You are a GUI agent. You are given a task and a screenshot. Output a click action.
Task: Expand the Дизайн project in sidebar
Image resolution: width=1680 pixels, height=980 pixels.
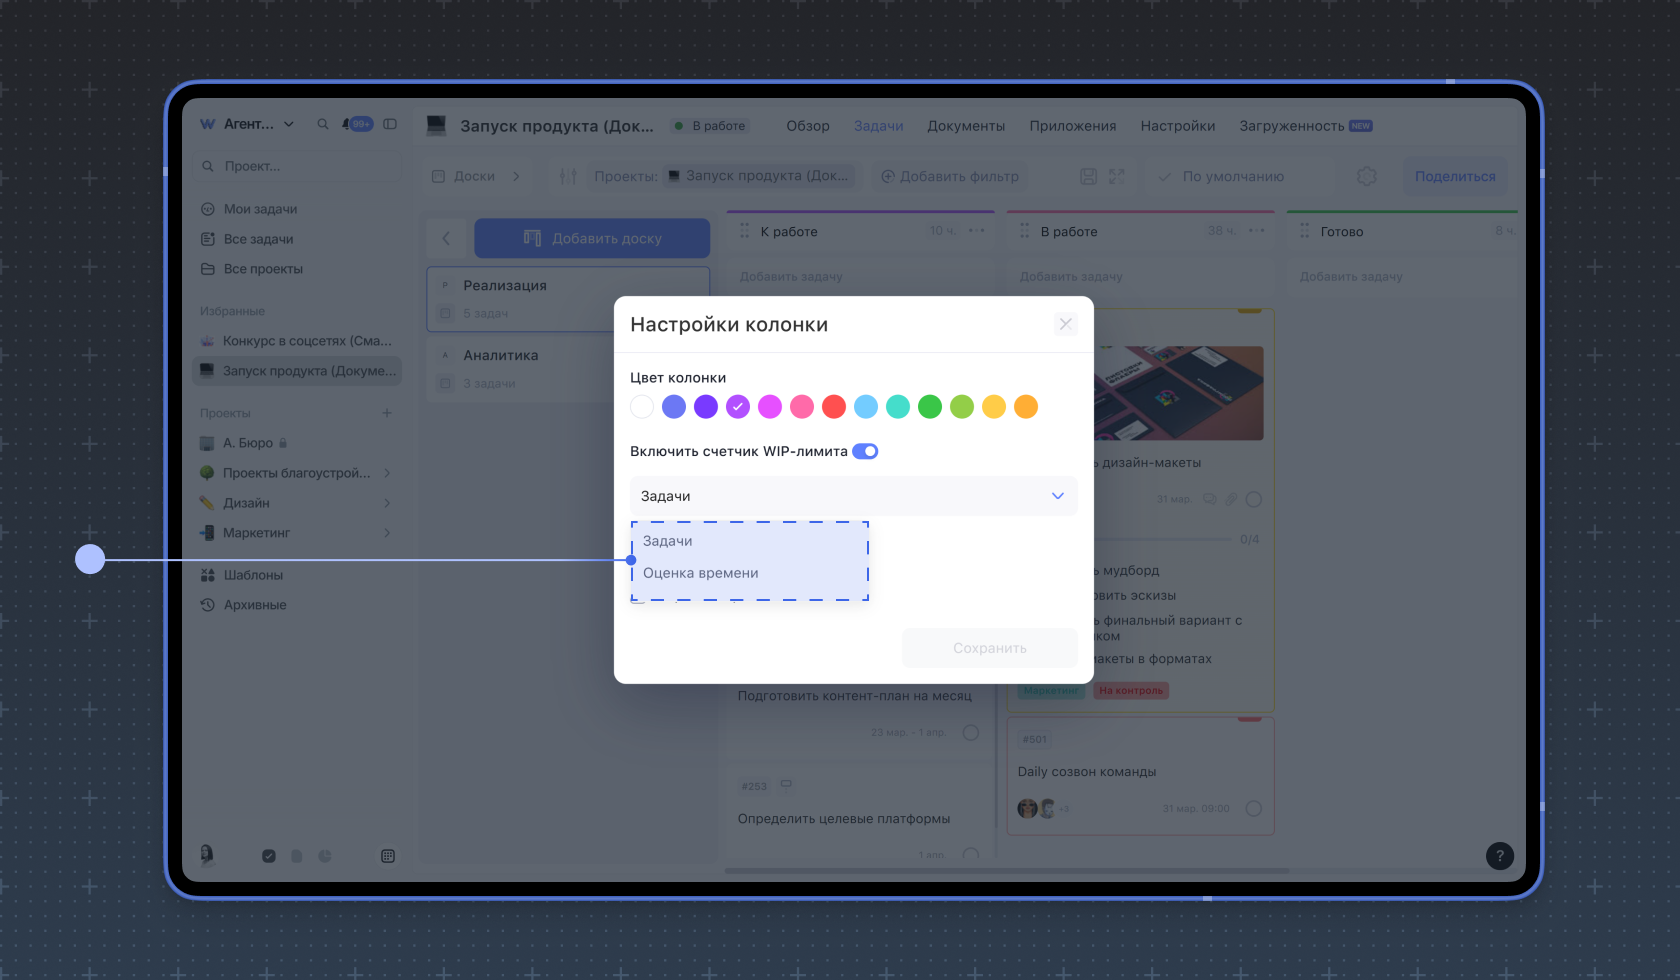[387, 503]
